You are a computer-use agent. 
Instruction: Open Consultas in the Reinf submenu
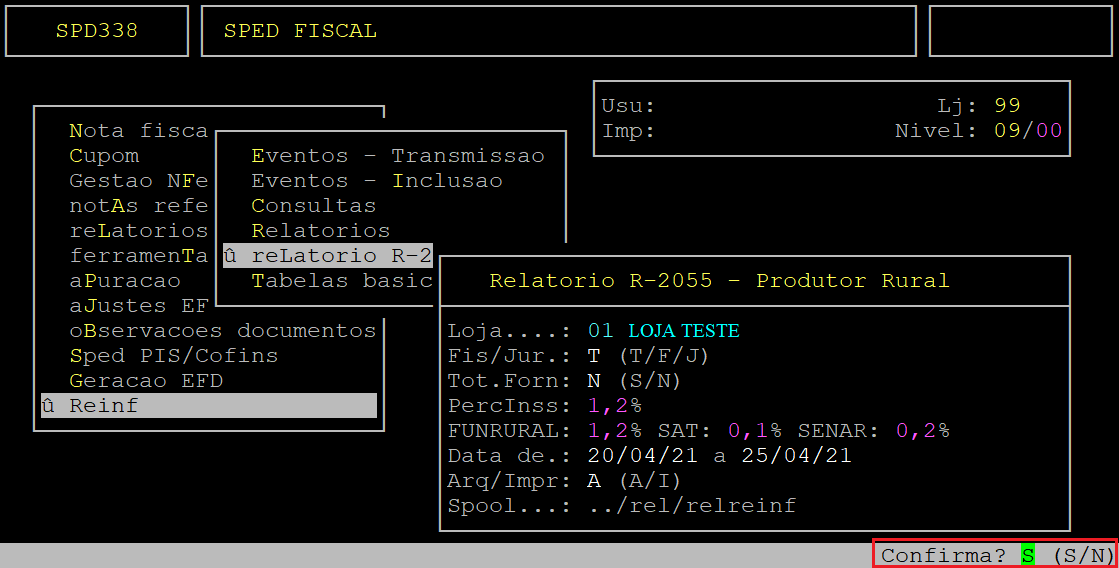[313, 206]
